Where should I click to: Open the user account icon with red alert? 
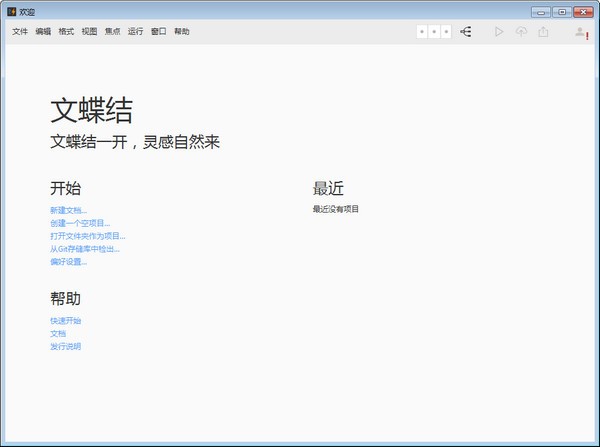click(581, 32)
